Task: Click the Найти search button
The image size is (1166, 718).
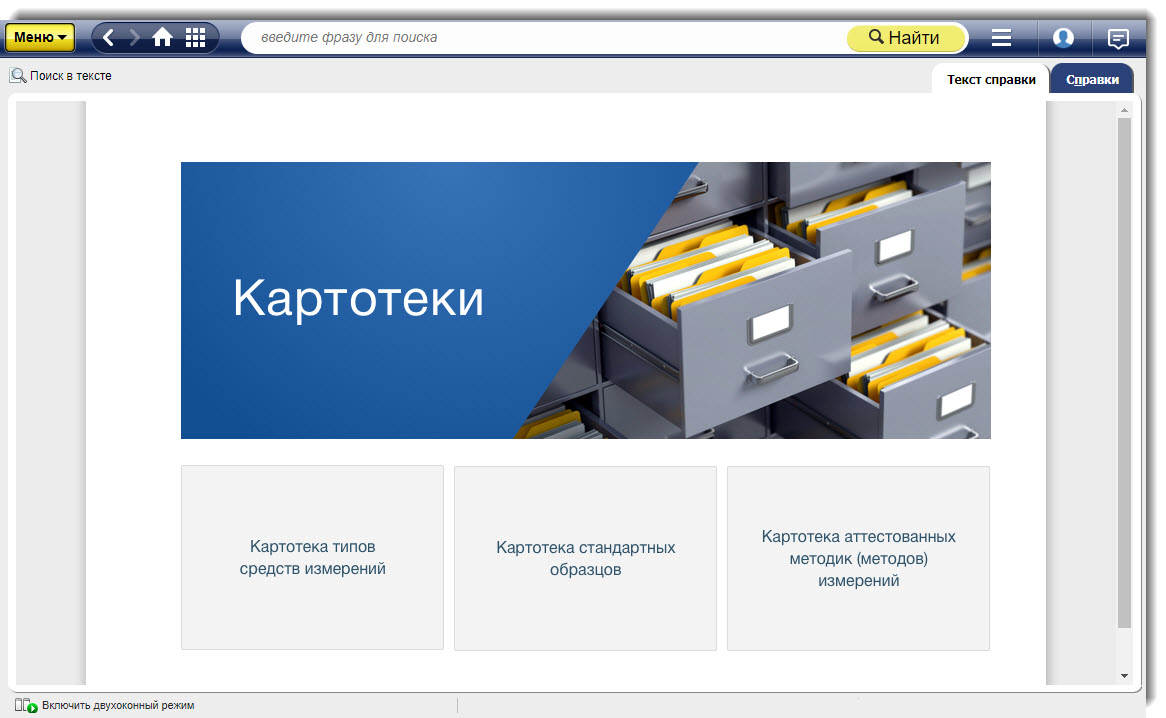Action: tap(905, 37)
